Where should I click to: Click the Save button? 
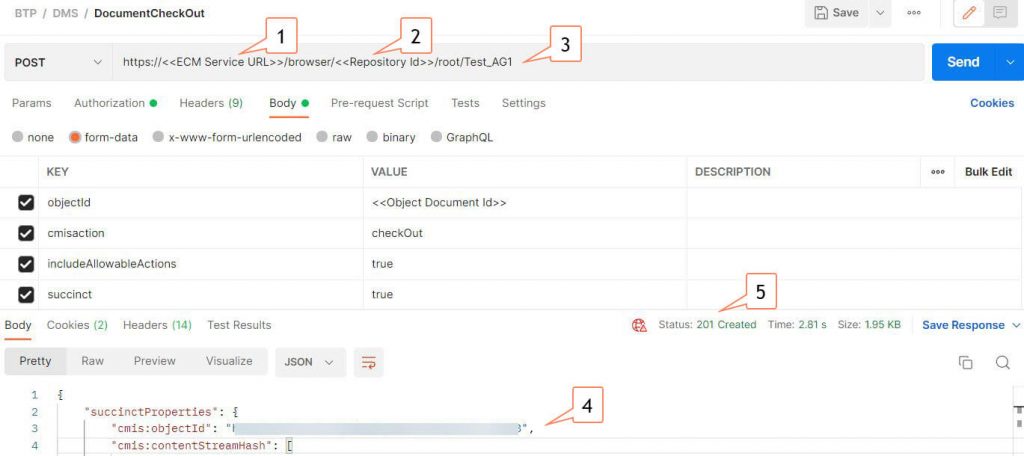(x=837, y=13)
